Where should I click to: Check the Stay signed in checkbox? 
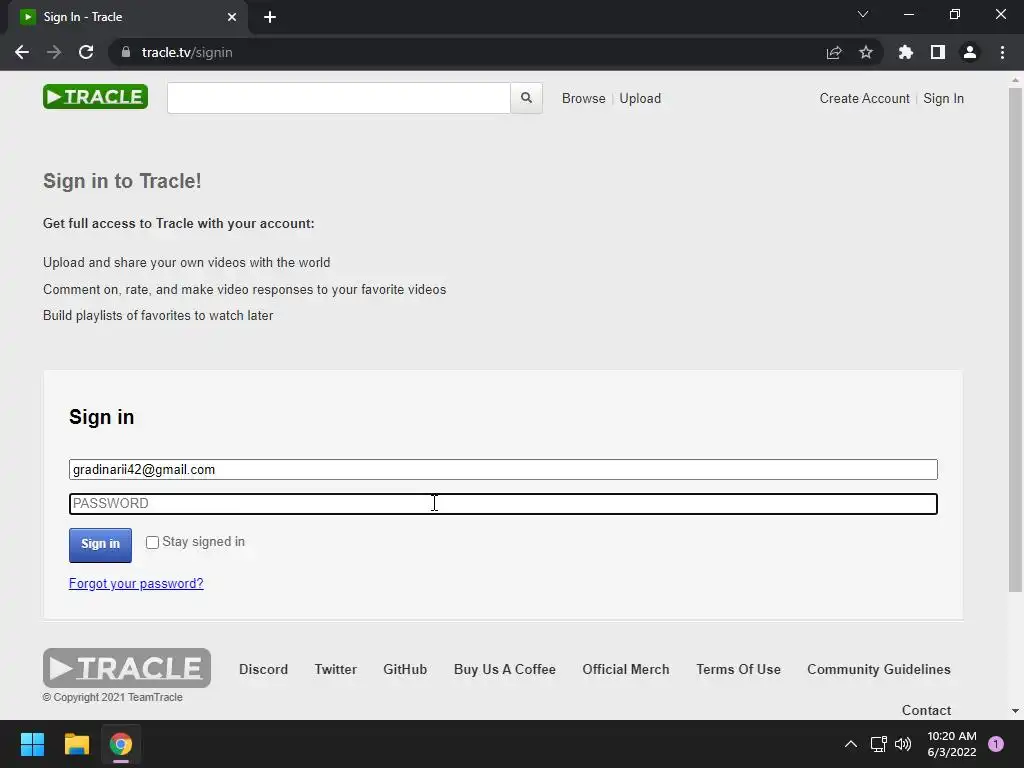tap(152, 543)
